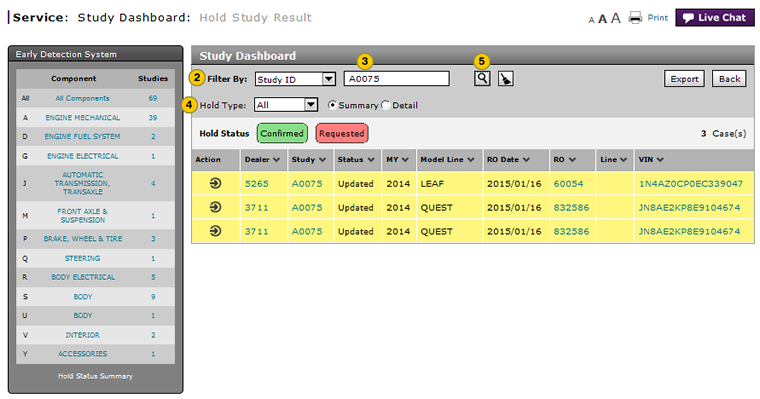The height and width of the screenshot is (399, 760).
Task: Open the Hold Type dropdown
Action: [x=286, y=105]
